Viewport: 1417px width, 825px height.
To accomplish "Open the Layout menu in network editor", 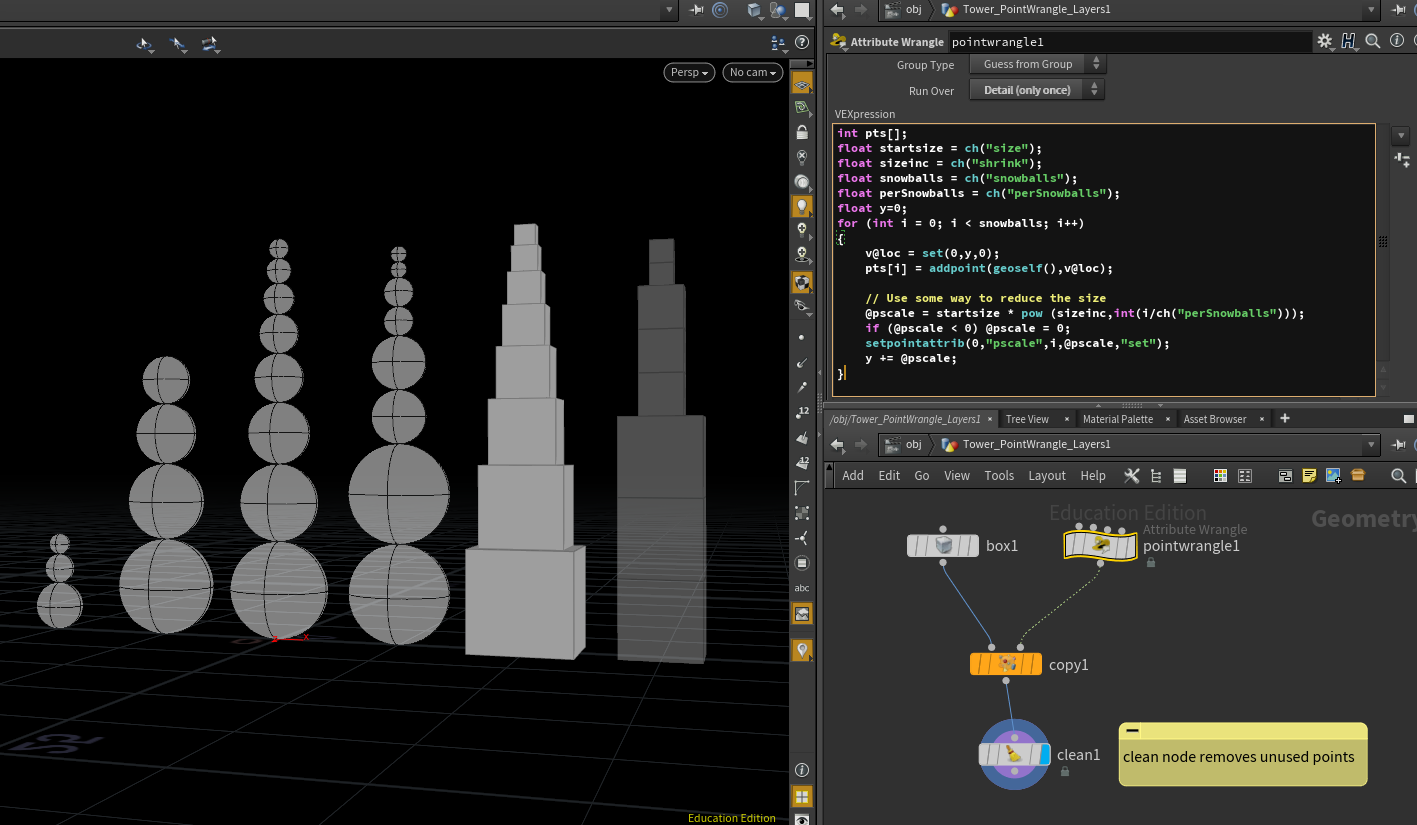I will [x=1046, y=476].
